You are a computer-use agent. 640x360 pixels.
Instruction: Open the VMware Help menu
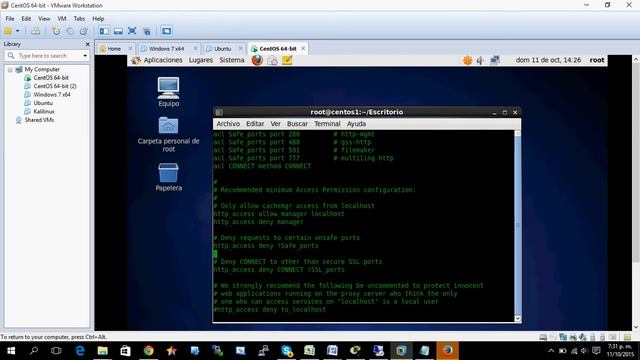[x=98, y=19]
